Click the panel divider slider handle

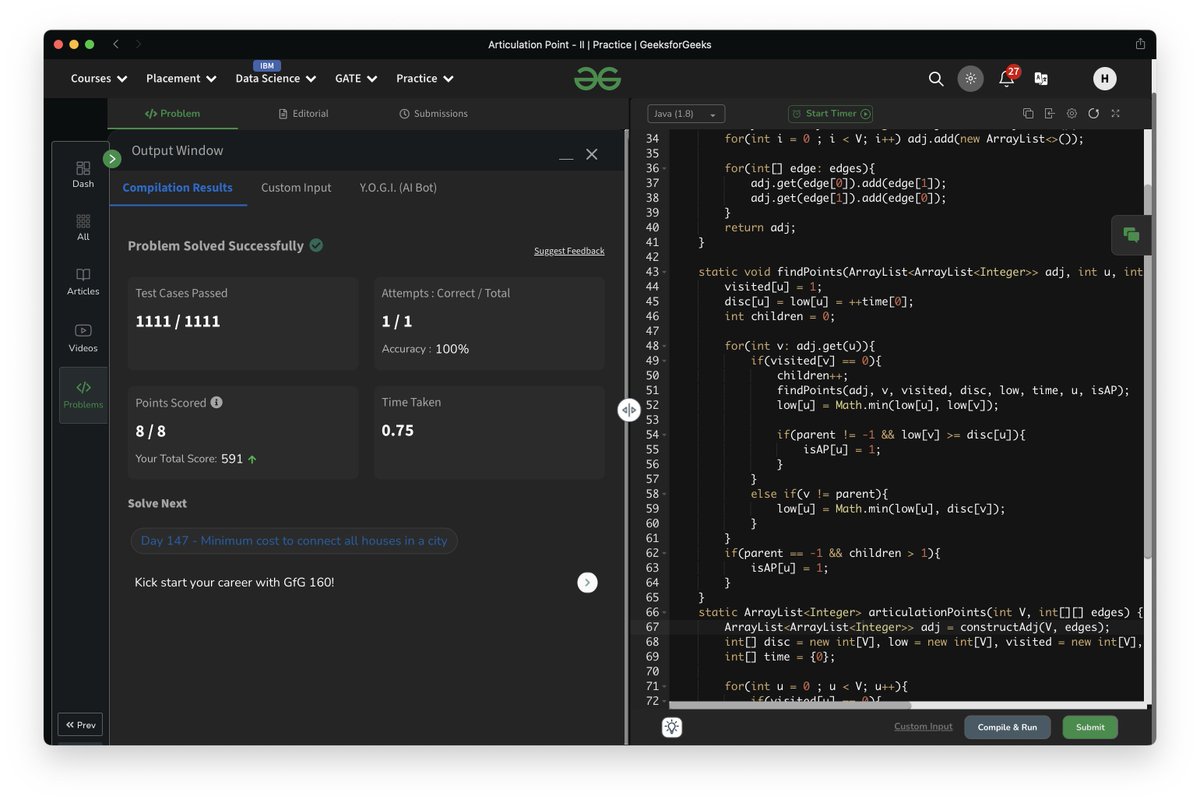click(629, 410)
